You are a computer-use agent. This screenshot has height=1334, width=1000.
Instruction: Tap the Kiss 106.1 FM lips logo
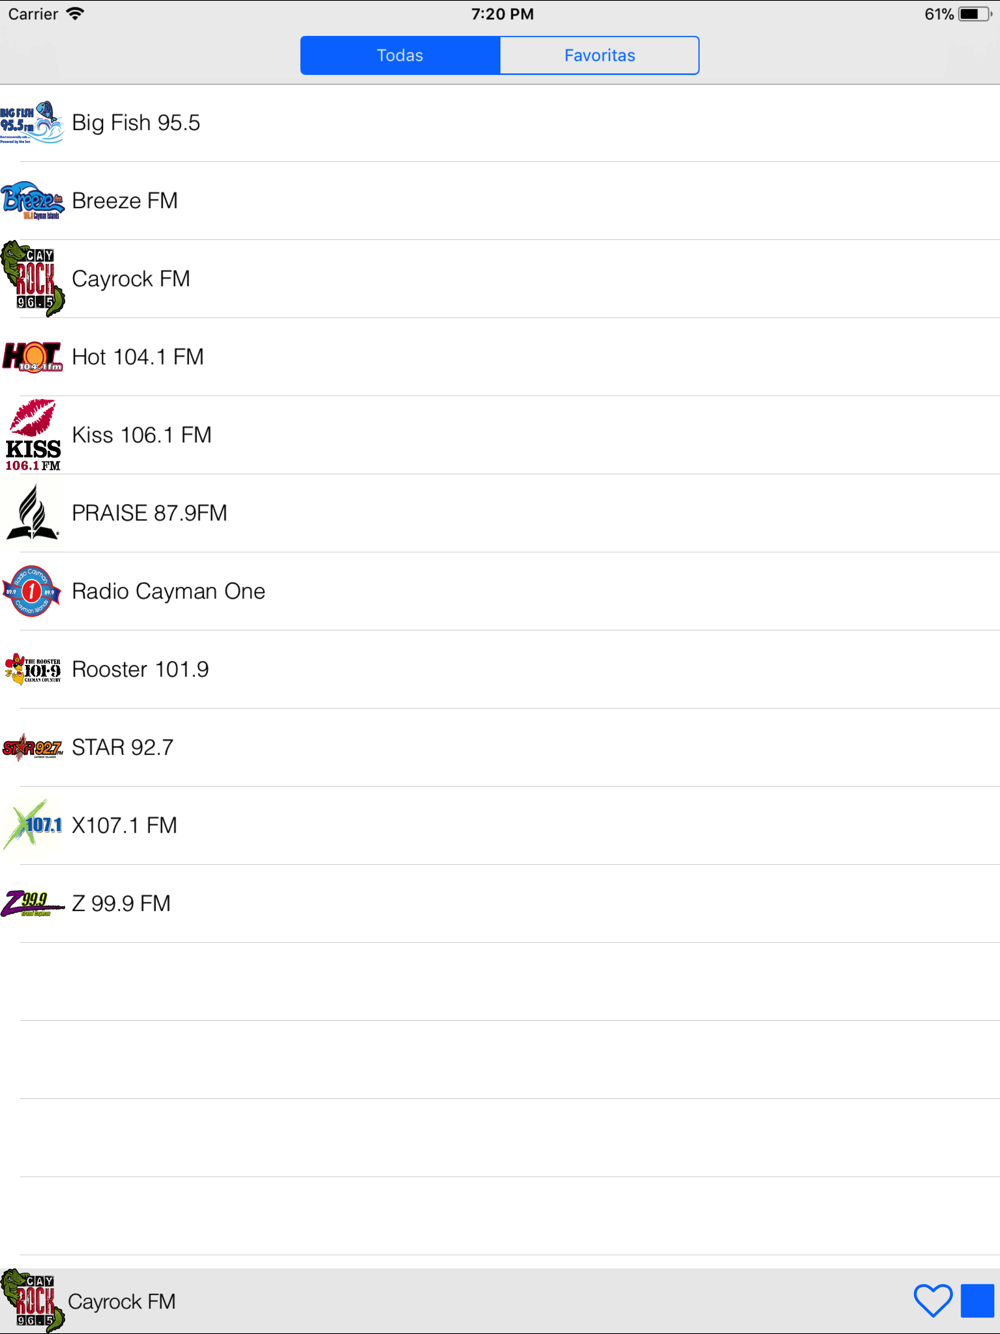(x=32, y=435)
